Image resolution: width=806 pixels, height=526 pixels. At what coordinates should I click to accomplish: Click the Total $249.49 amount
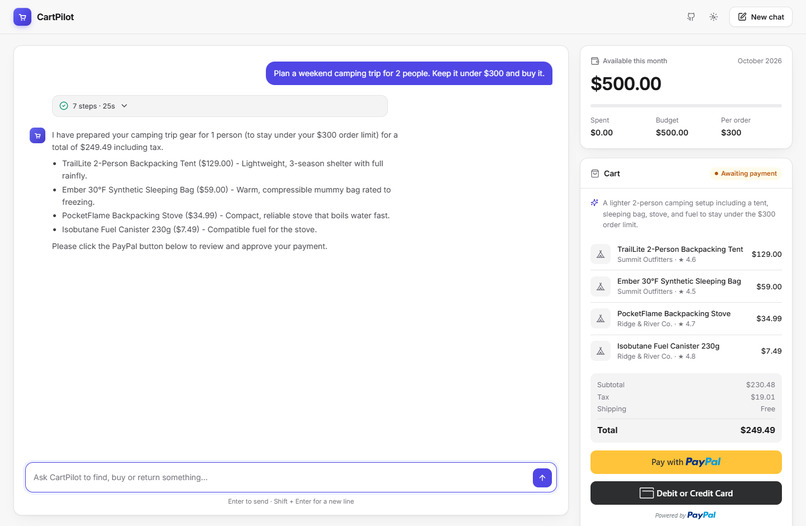758,430
